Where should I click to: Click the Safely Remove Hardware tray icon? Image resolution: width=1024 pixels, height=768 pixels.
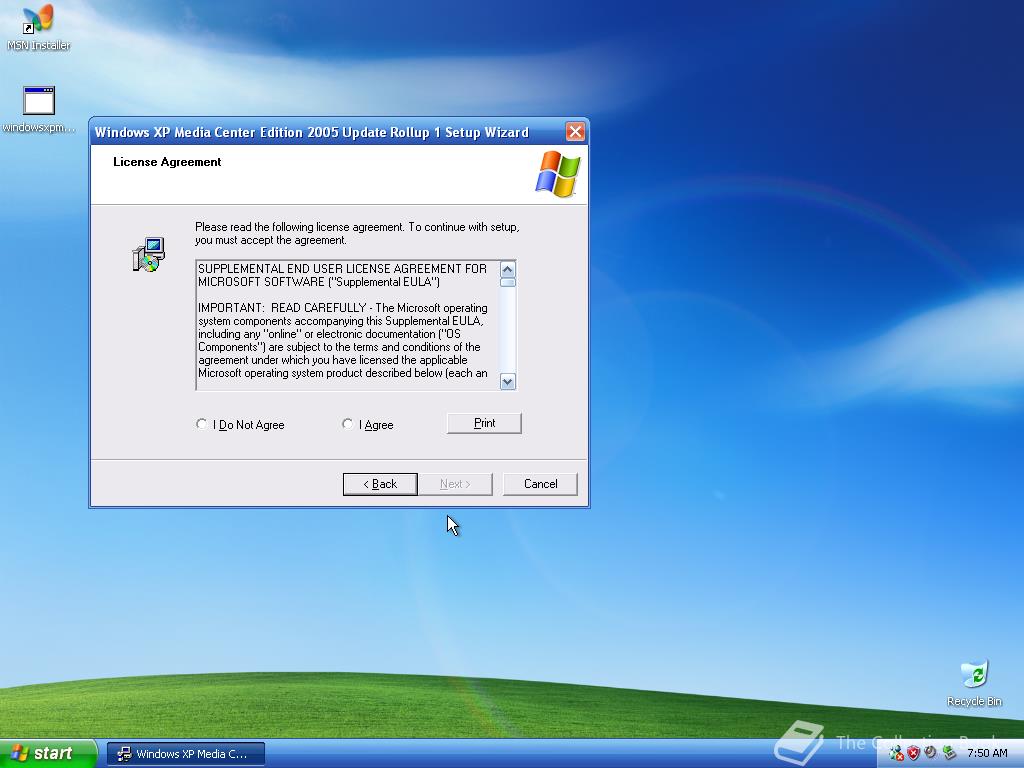click(x=950, y=753)
